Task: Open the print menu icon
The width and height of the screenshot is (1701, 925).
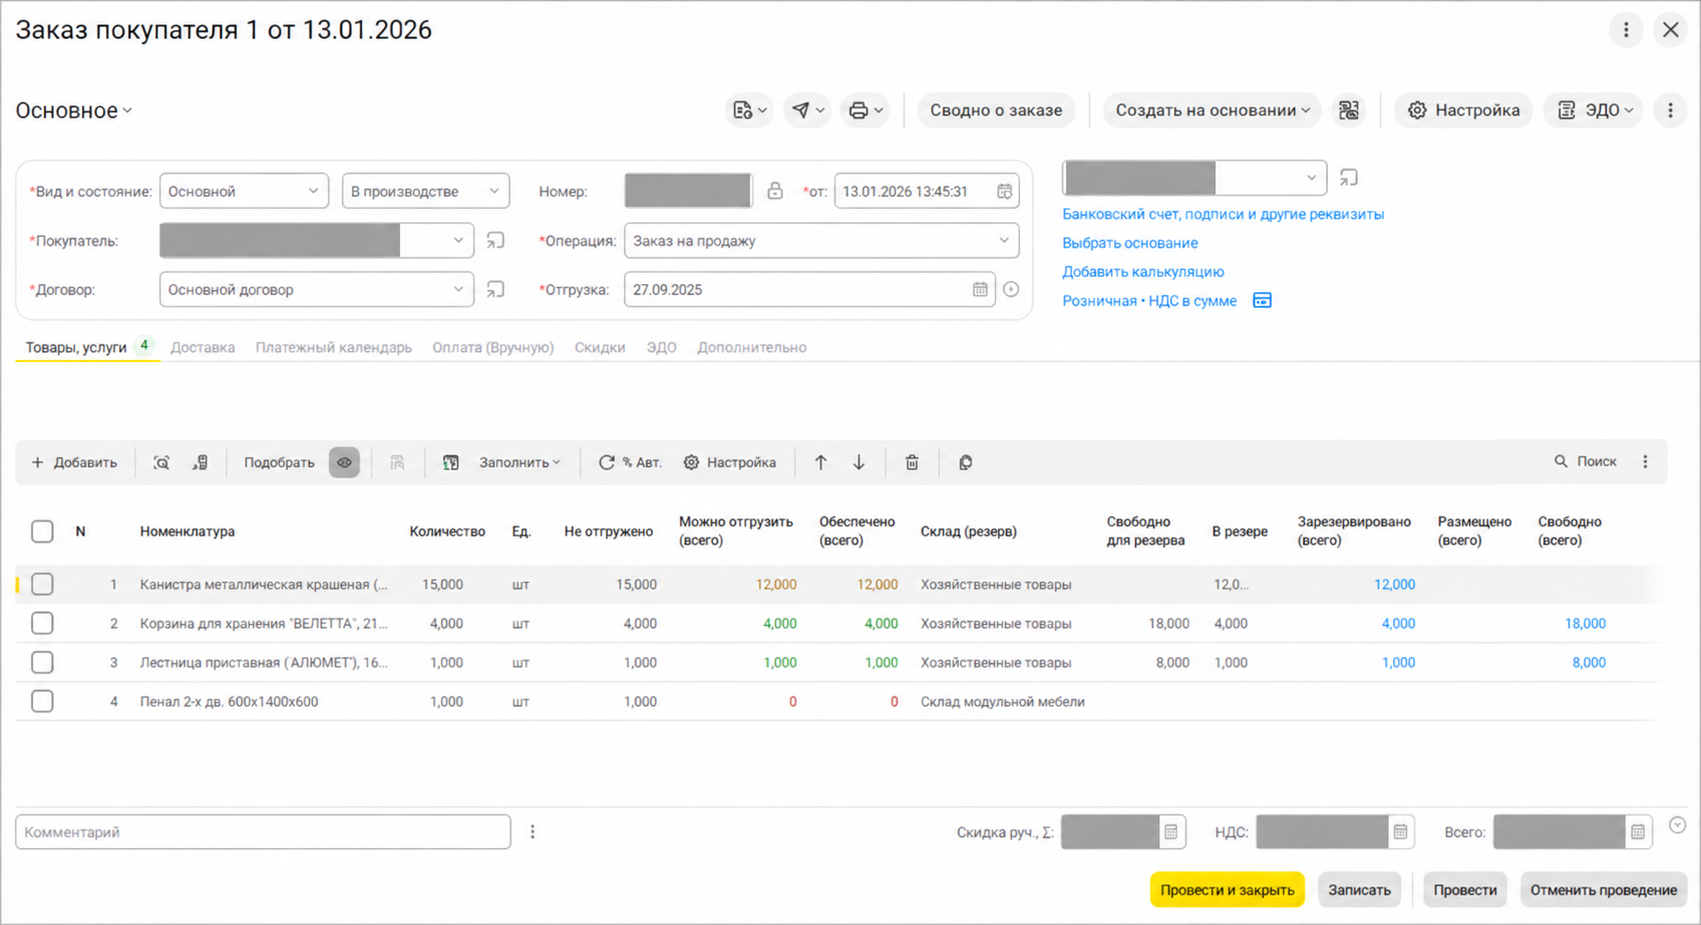Action: 865,110
